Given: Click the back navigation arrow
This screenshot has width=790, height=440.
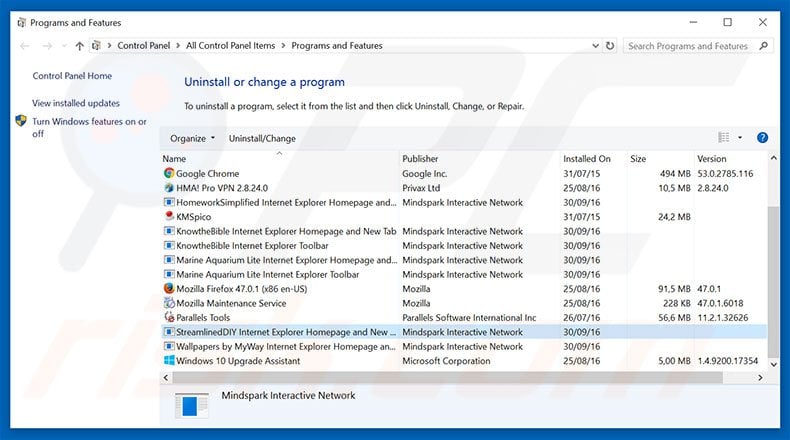Looking at the screenshot, I should (24, 46).
